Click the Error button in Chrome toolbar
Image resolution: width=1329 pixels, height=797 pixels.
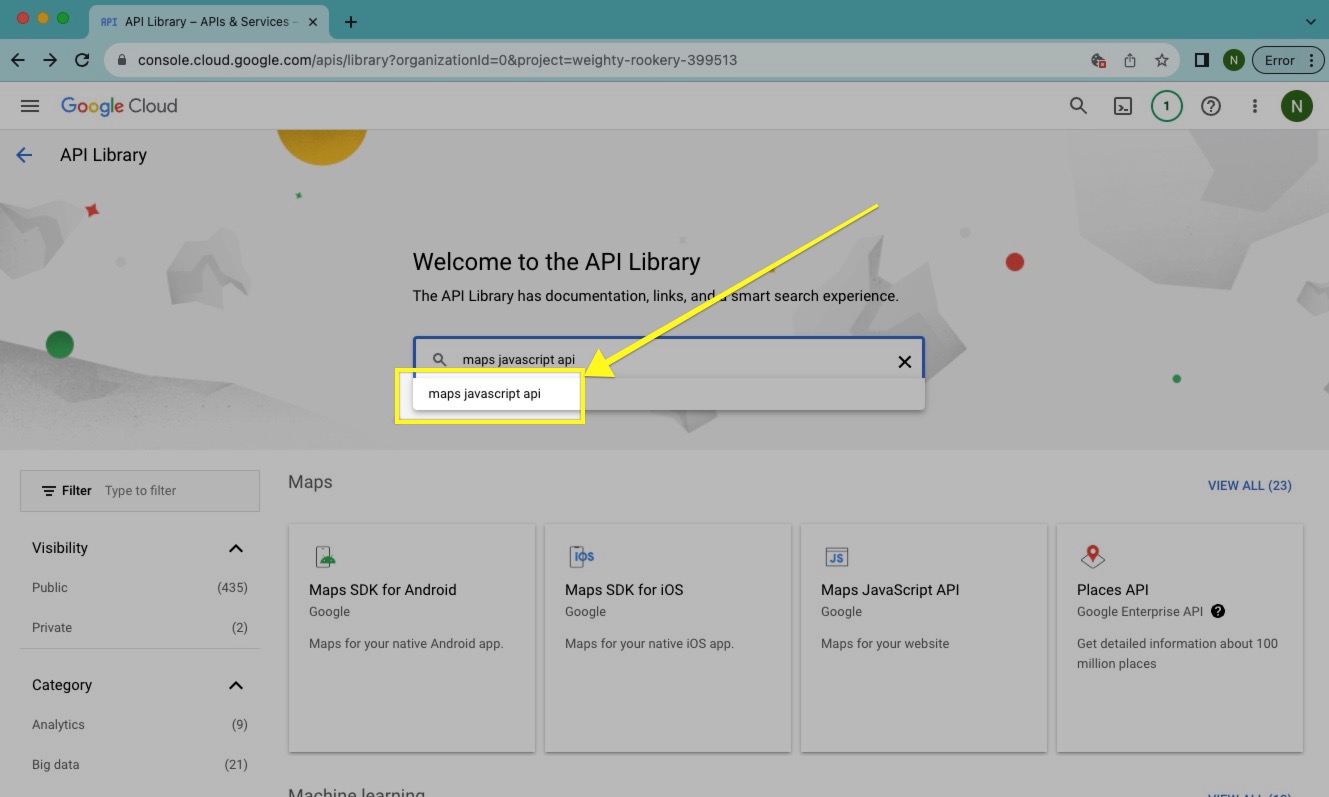point(1288,60)
